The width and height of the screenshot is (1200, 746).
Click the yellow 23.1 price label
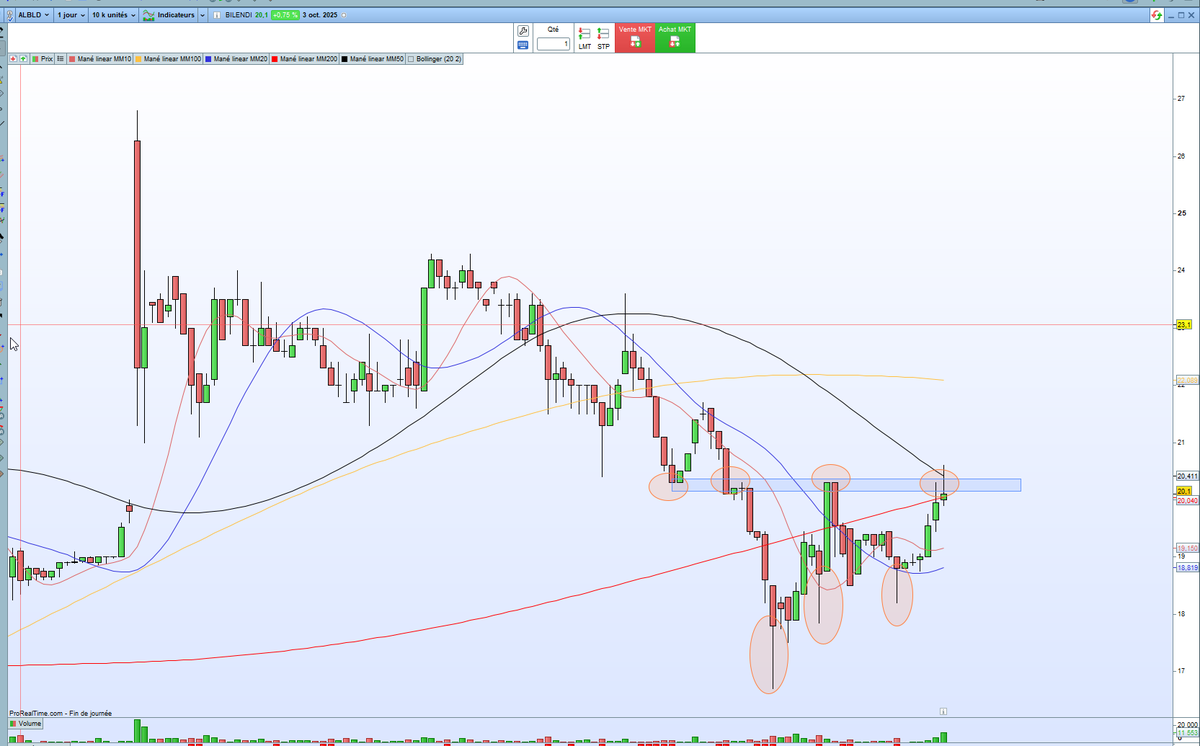point(1183,325)
